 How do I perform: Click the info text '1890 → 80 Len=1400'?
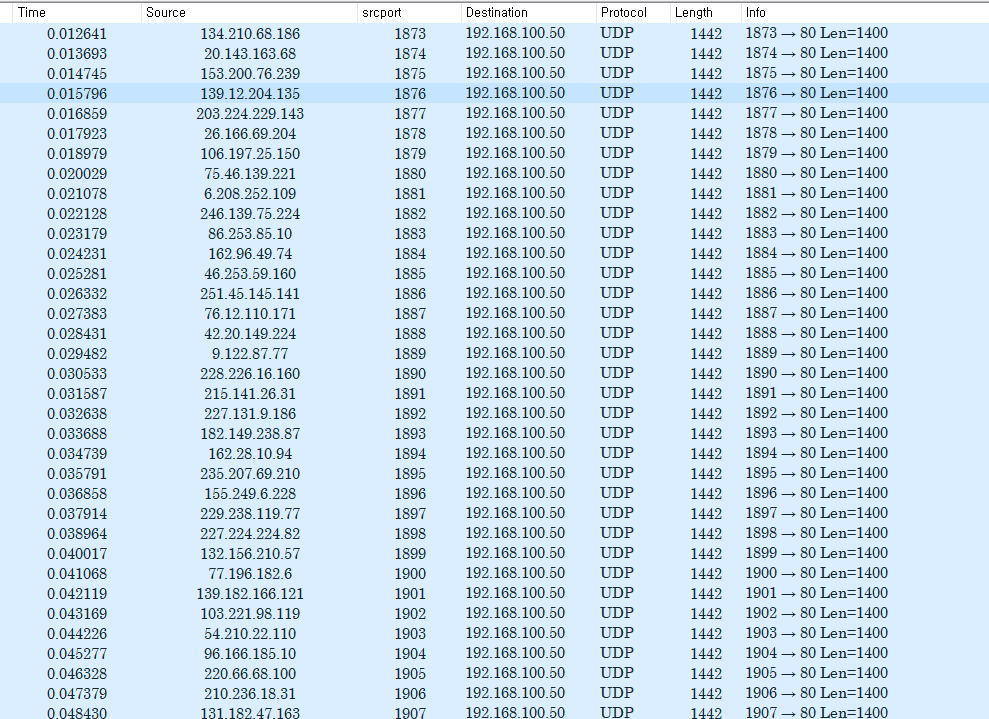816,373
